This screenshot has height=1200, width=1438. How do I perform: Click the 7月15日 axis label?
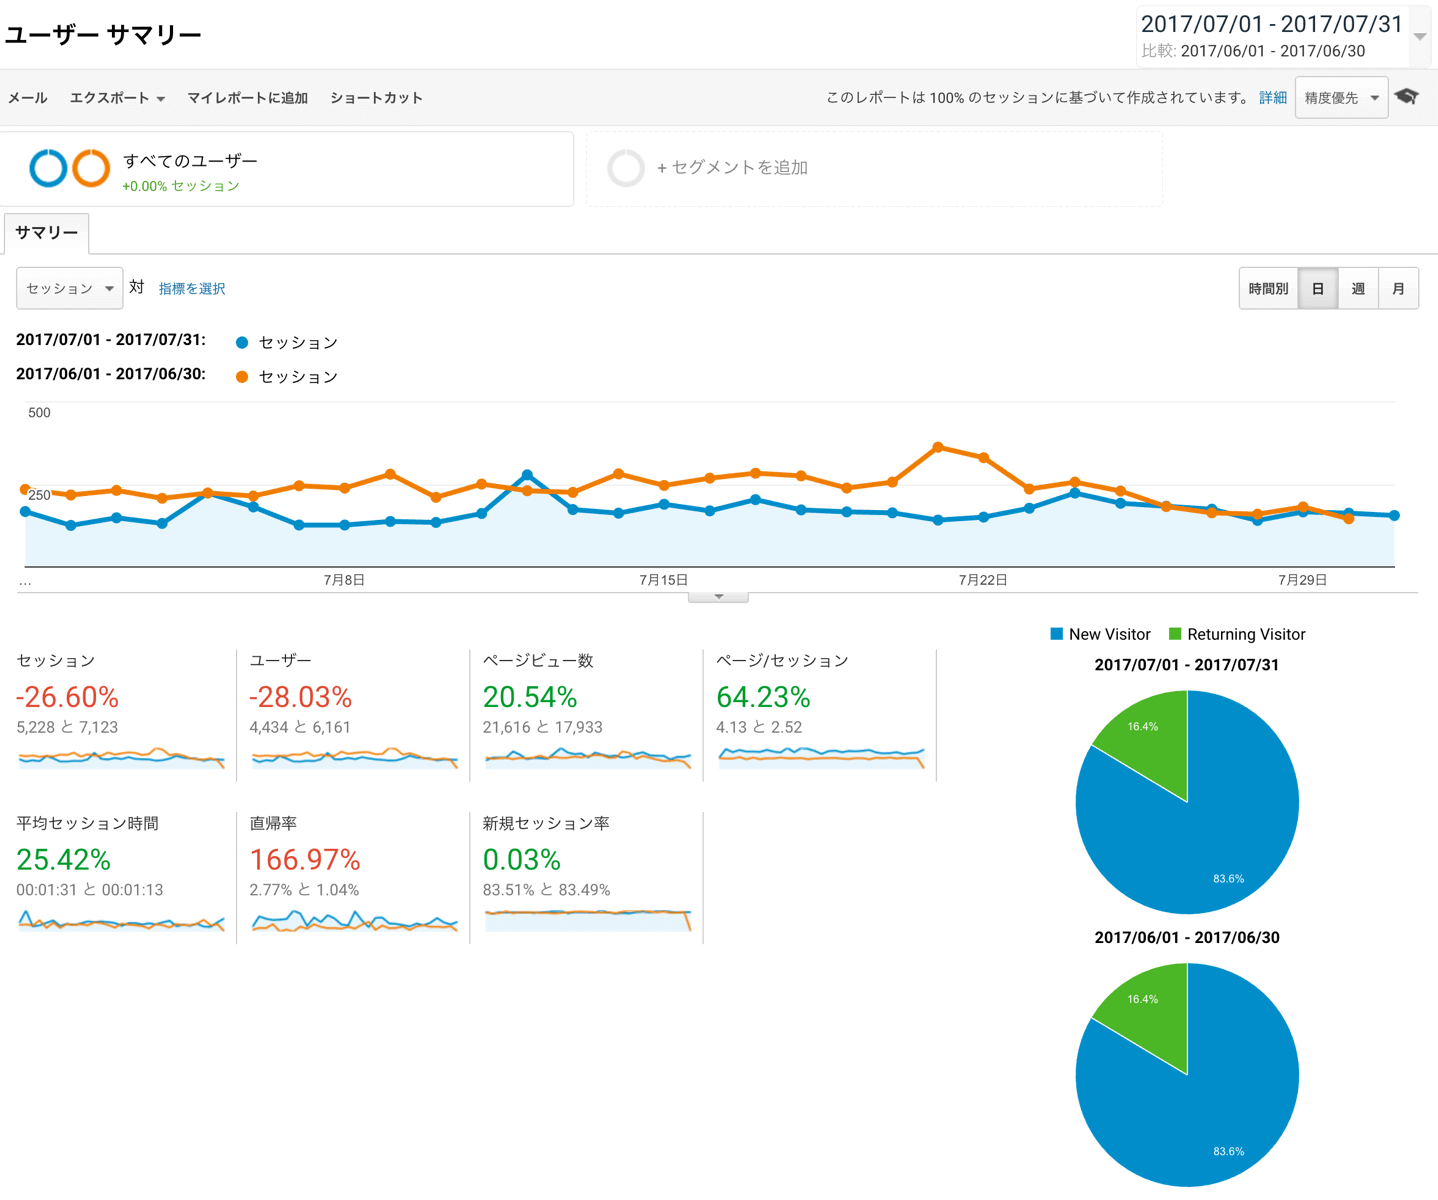coord(664,580)
